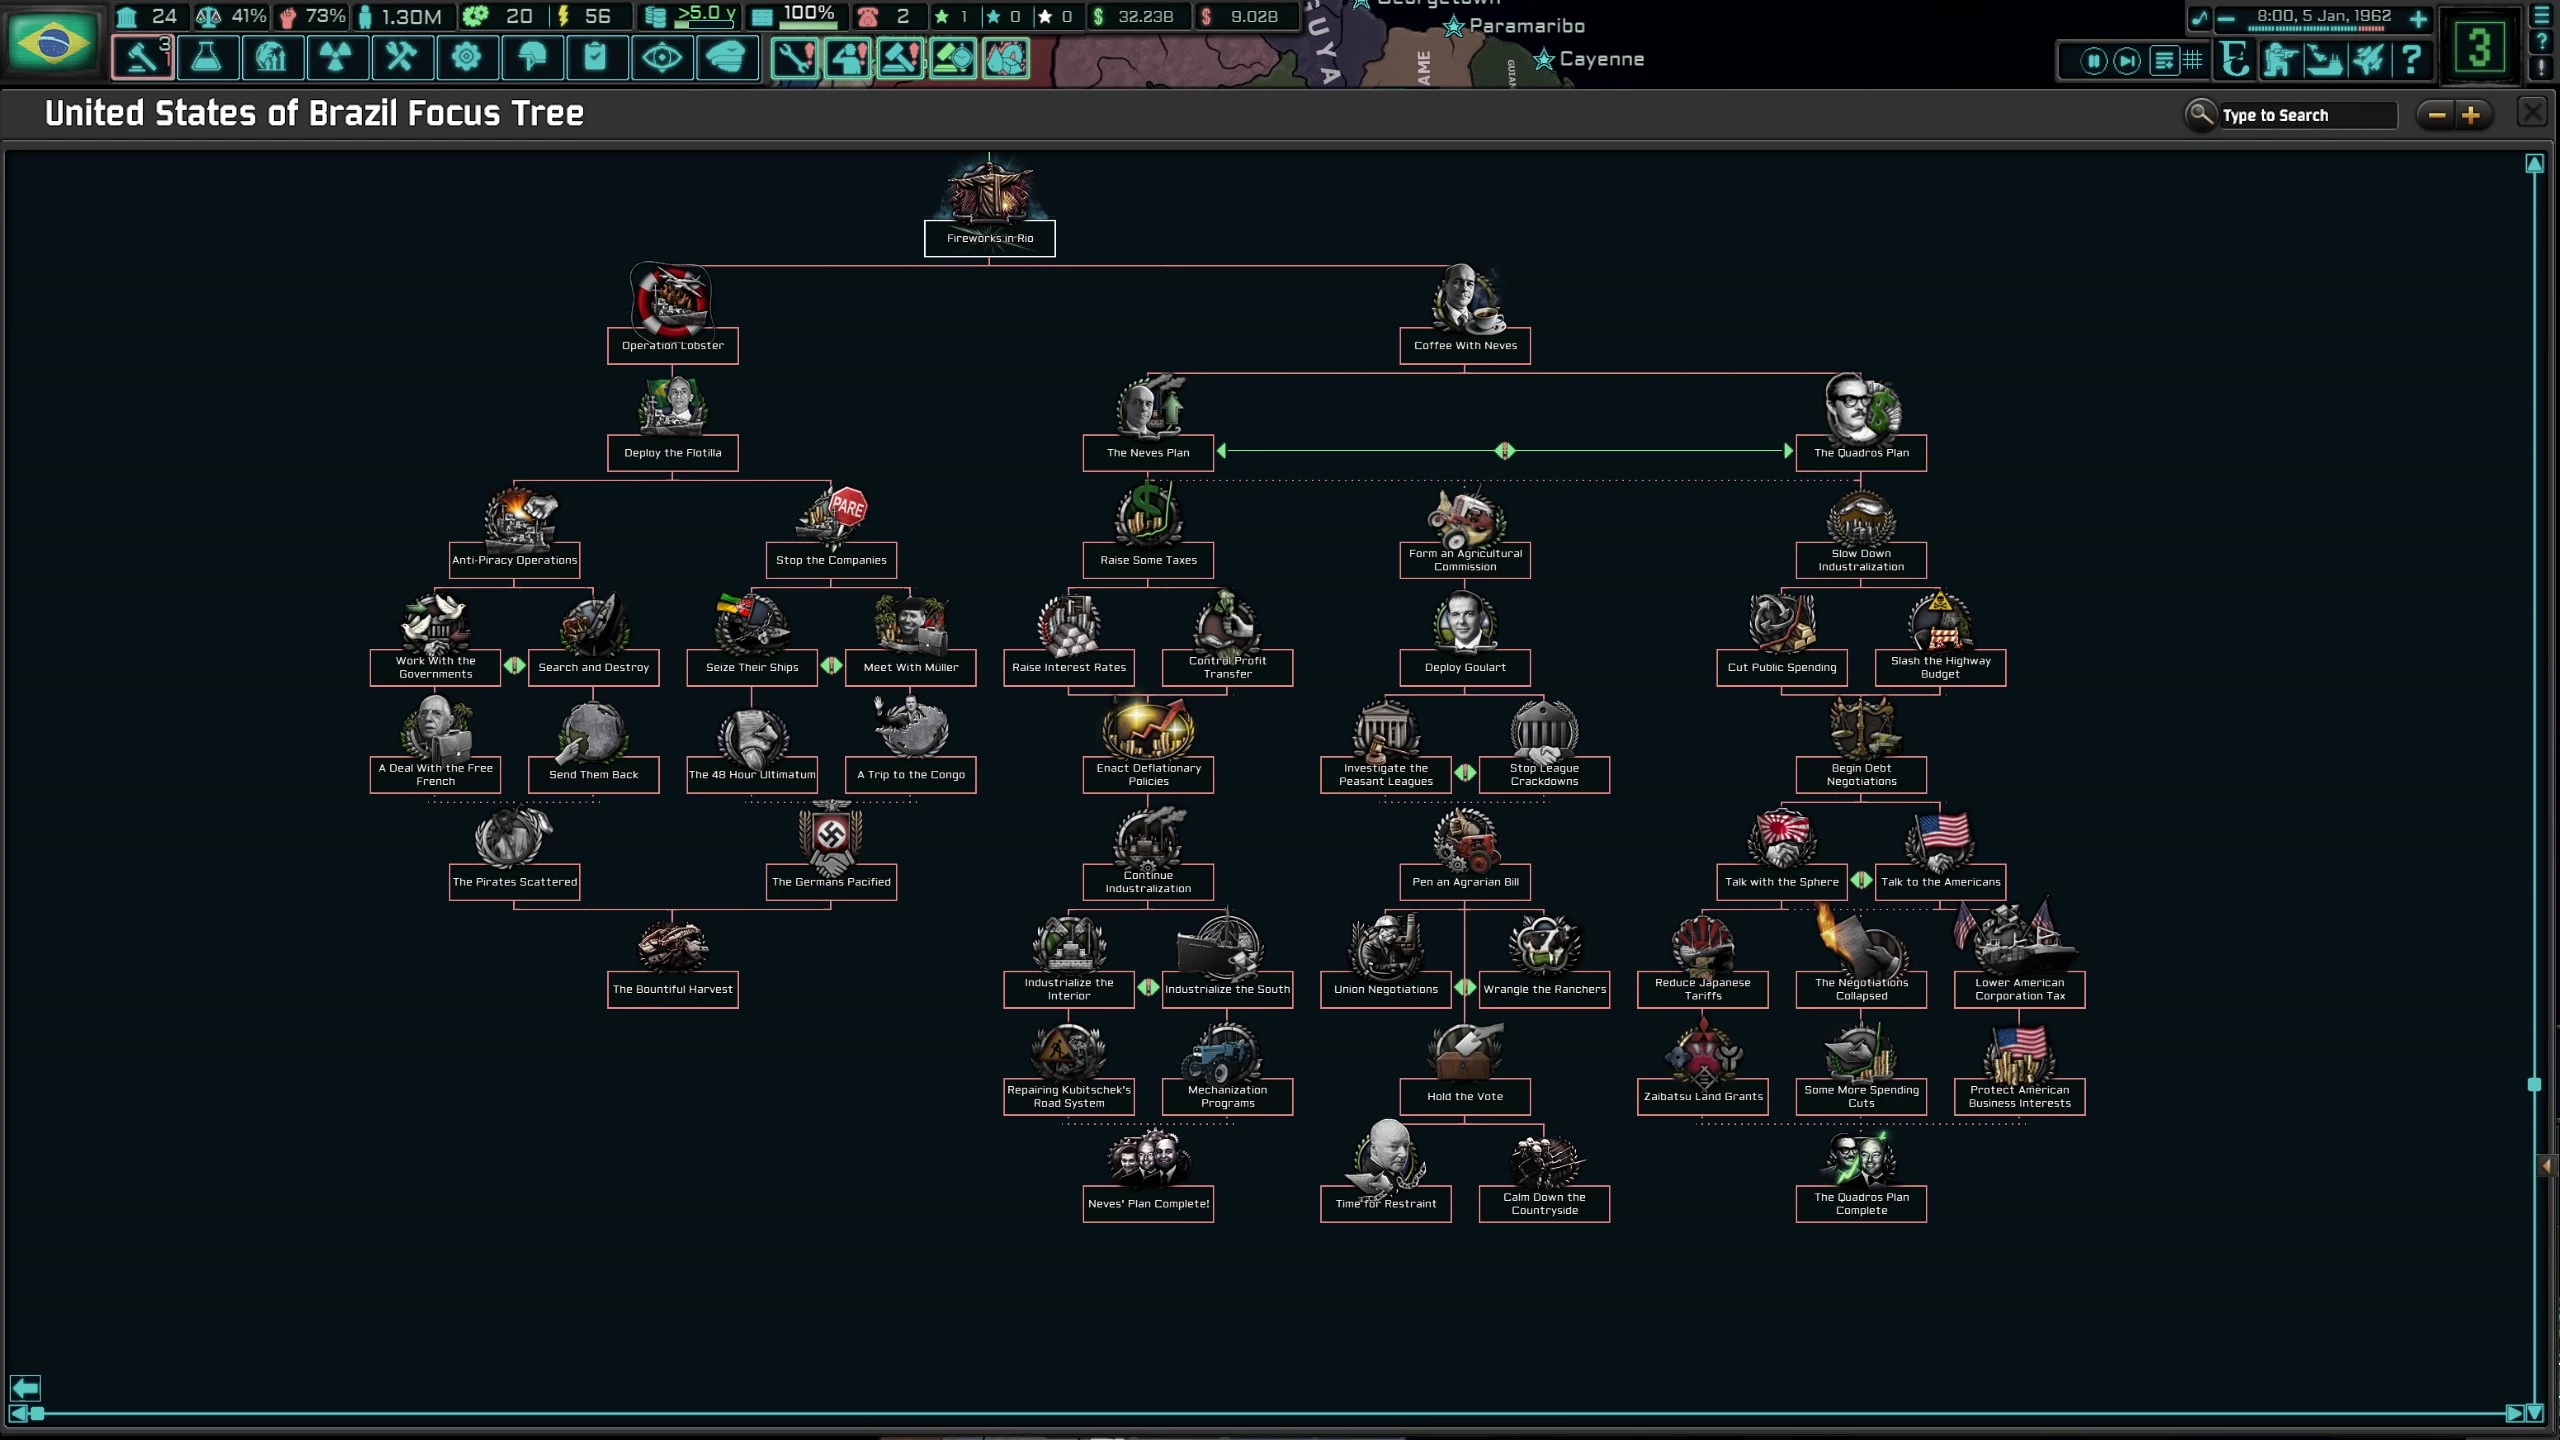Image resolution: width=2560 pixels, height=1440 pixels.
Task: Click the Talk with the Sphere focus
Action: (1782, 881)
